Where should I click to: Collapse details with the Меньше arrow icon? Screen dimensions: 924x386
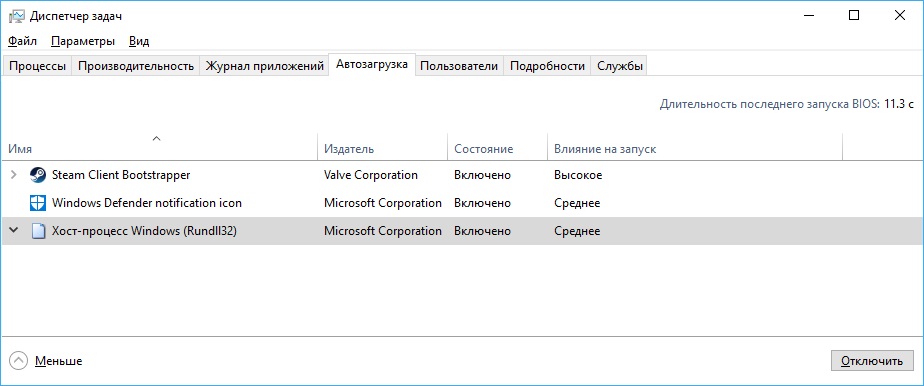[18, 361]
